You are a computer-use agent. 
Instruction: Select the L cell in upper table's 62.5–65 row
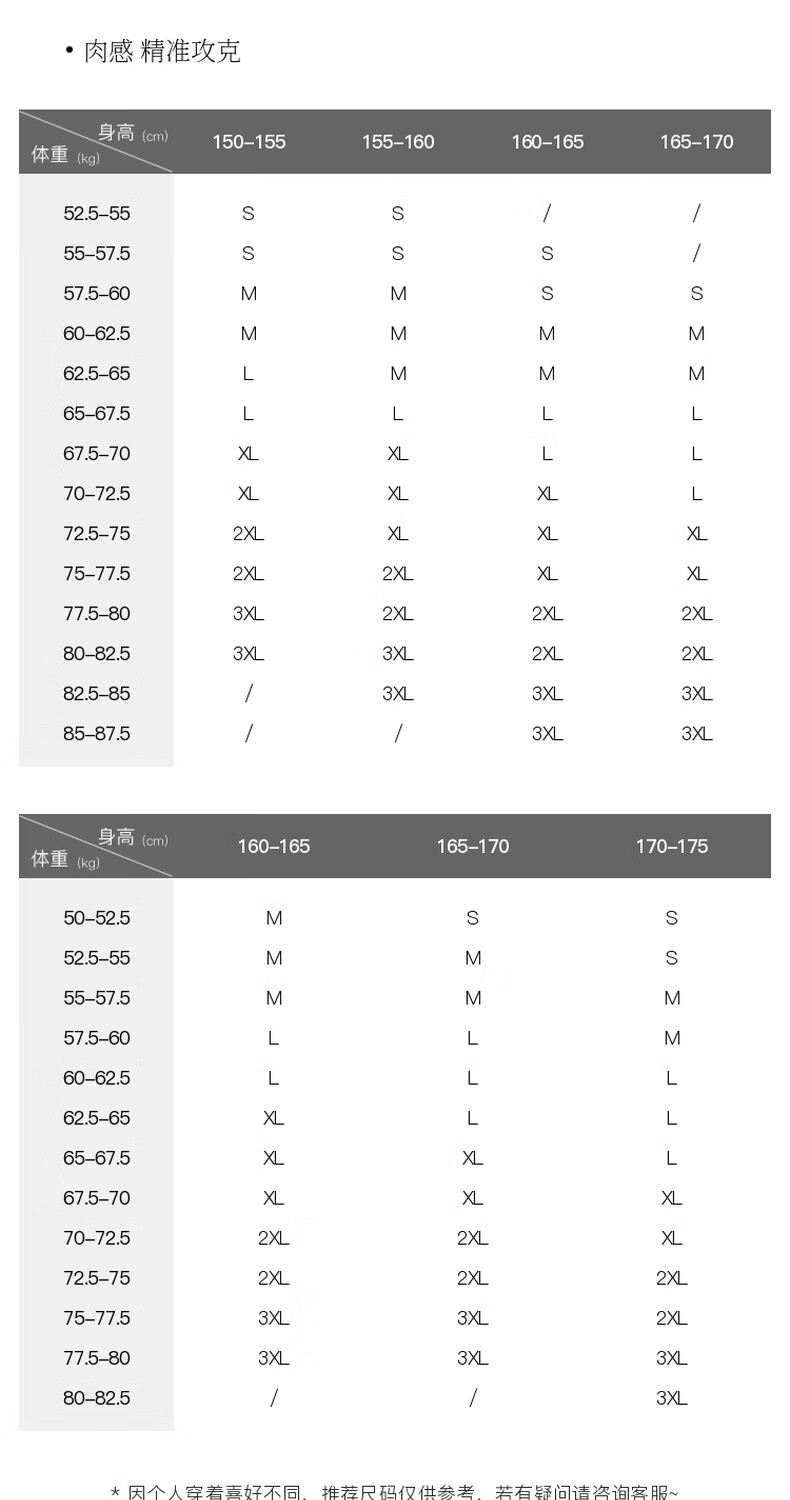click(248, 374)
